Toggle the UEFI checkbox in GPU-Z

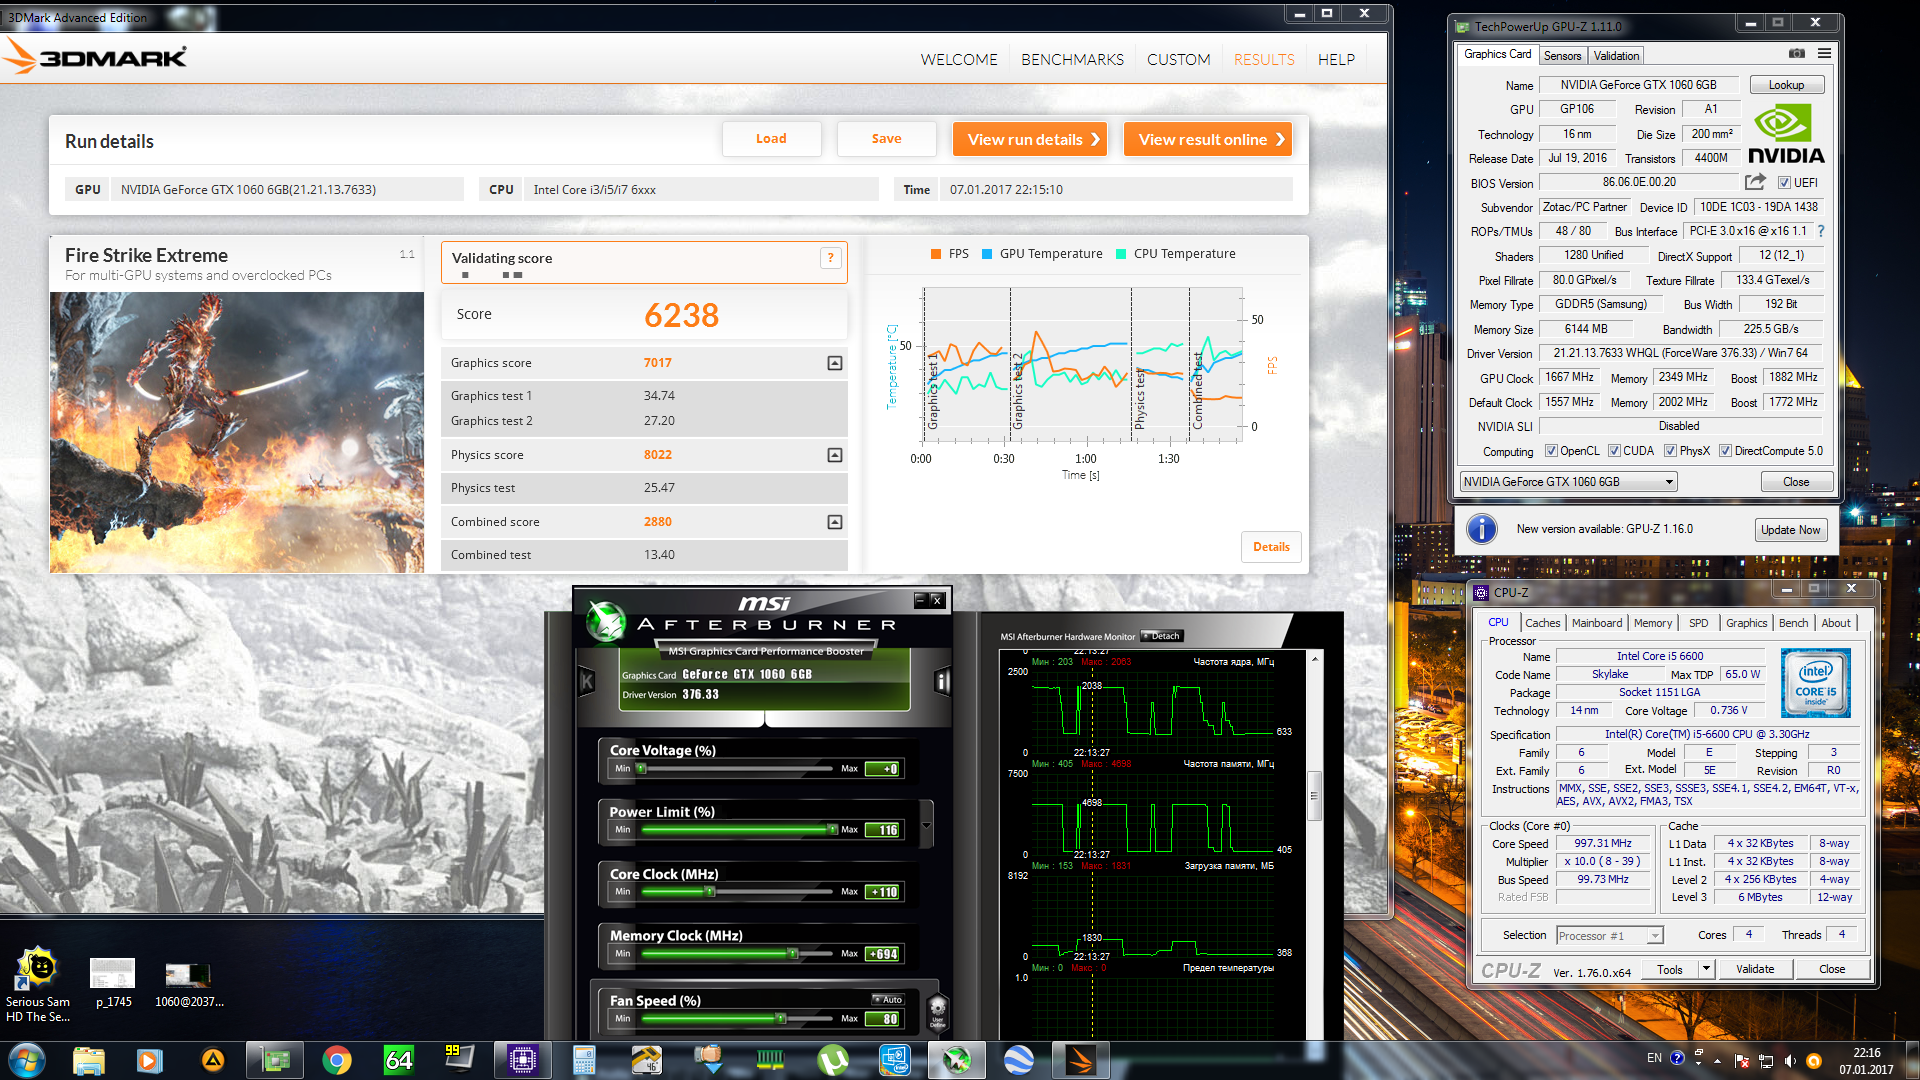point(1784,183)
